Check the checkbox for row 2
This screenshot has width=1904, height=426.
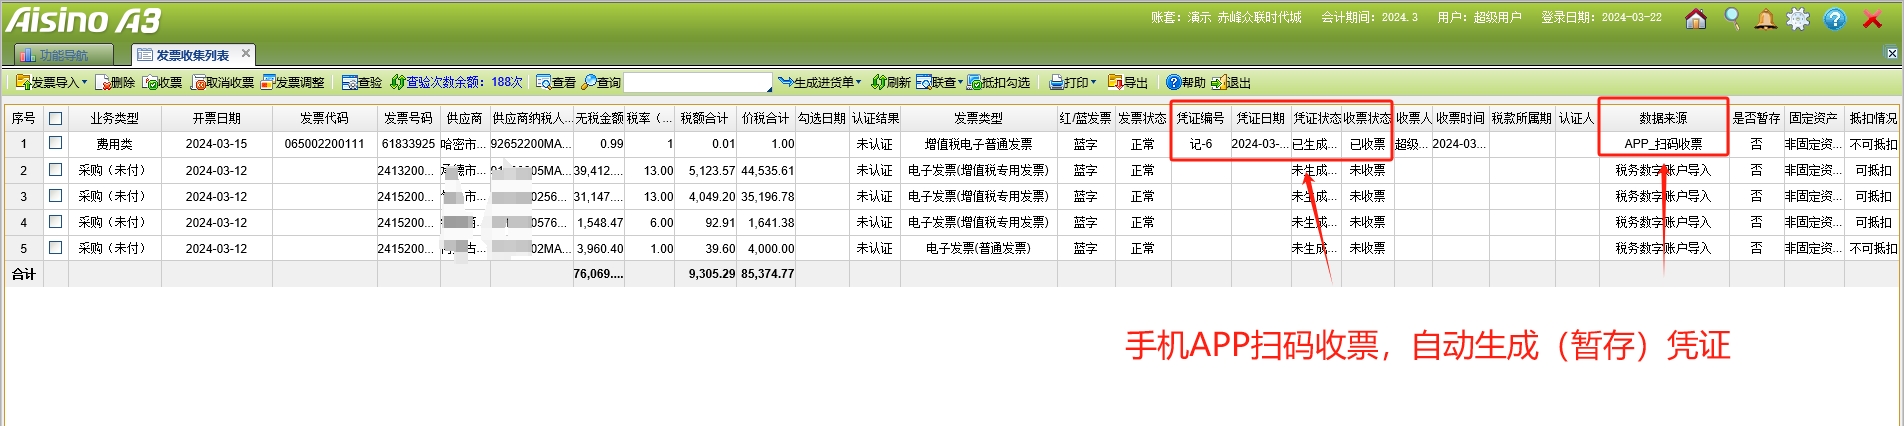click(55, 170)
